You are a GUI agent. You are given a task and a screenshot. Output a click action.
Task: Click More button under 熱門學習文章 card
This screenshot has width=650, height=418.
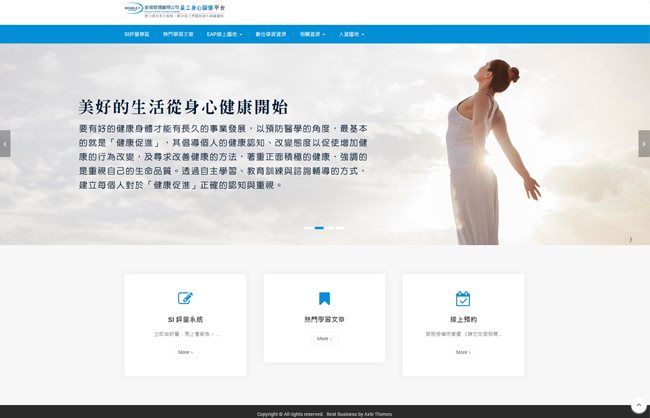click(324, 339)
